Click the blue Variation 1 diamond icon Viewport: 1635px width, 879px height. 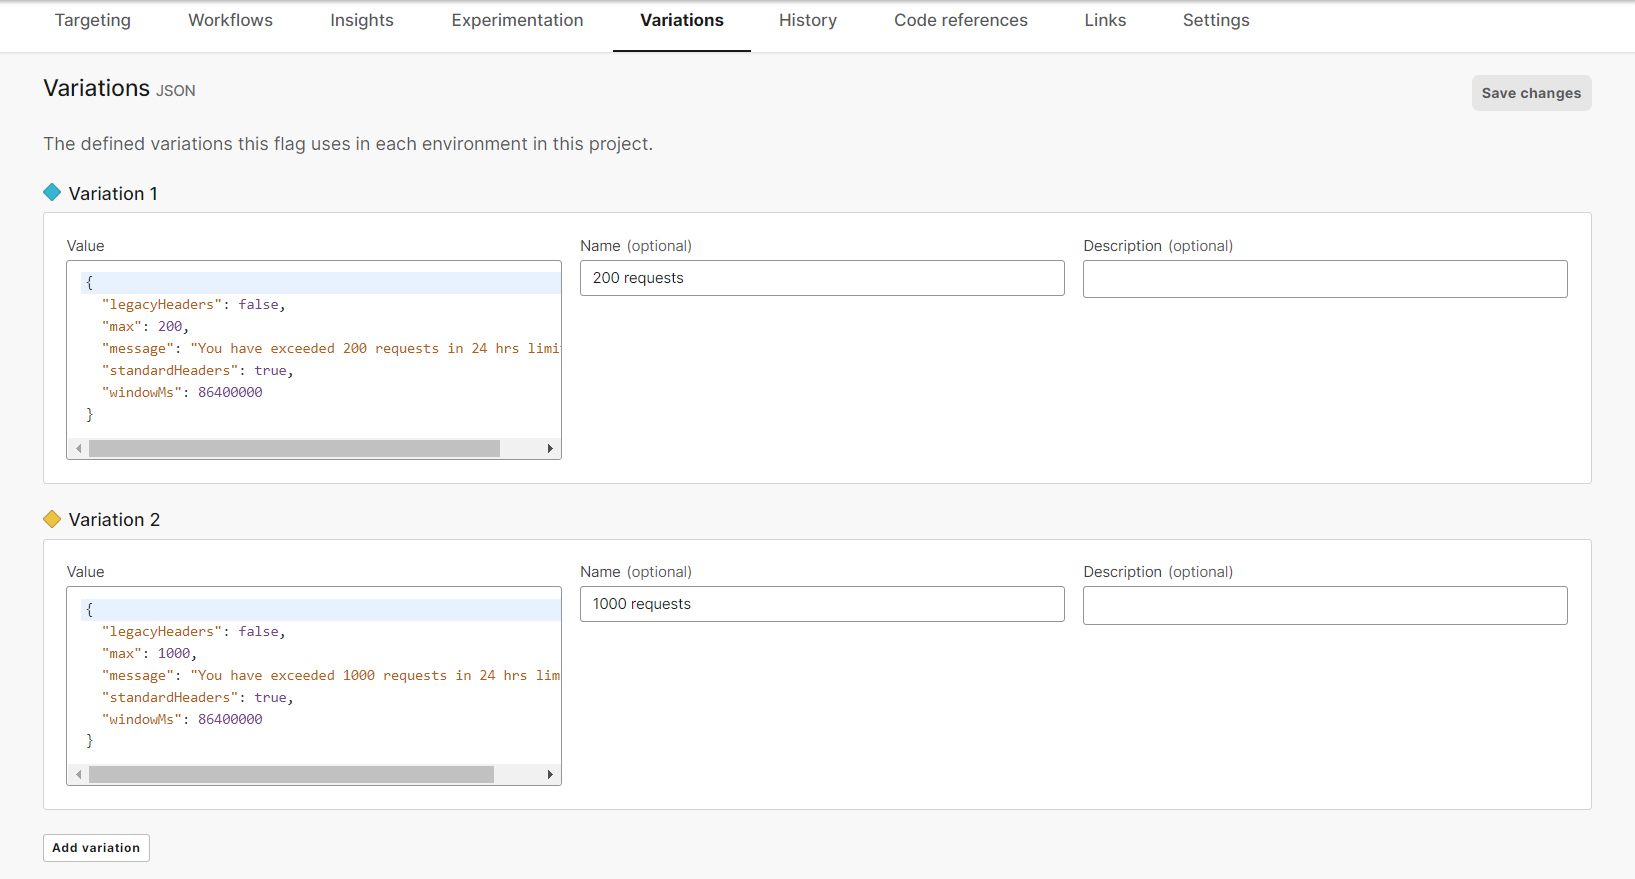click(x=52, y=193)
